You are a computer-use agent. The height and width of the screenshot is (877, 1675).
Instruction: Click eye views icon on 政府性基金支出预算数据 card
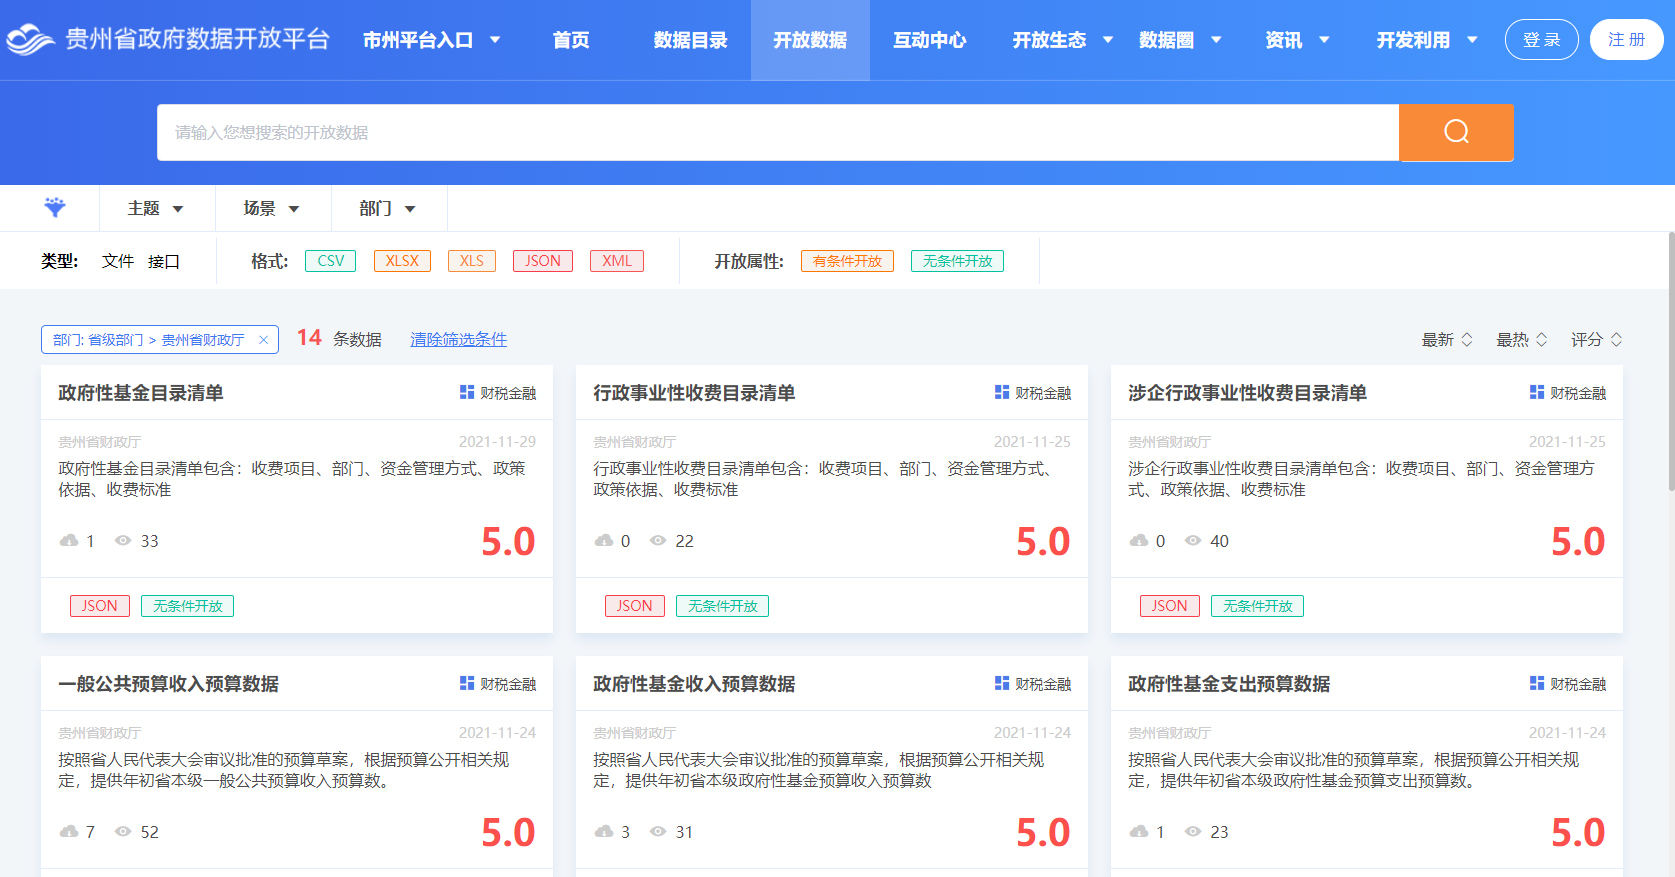pyautogui.click(x=1193, y=831)
